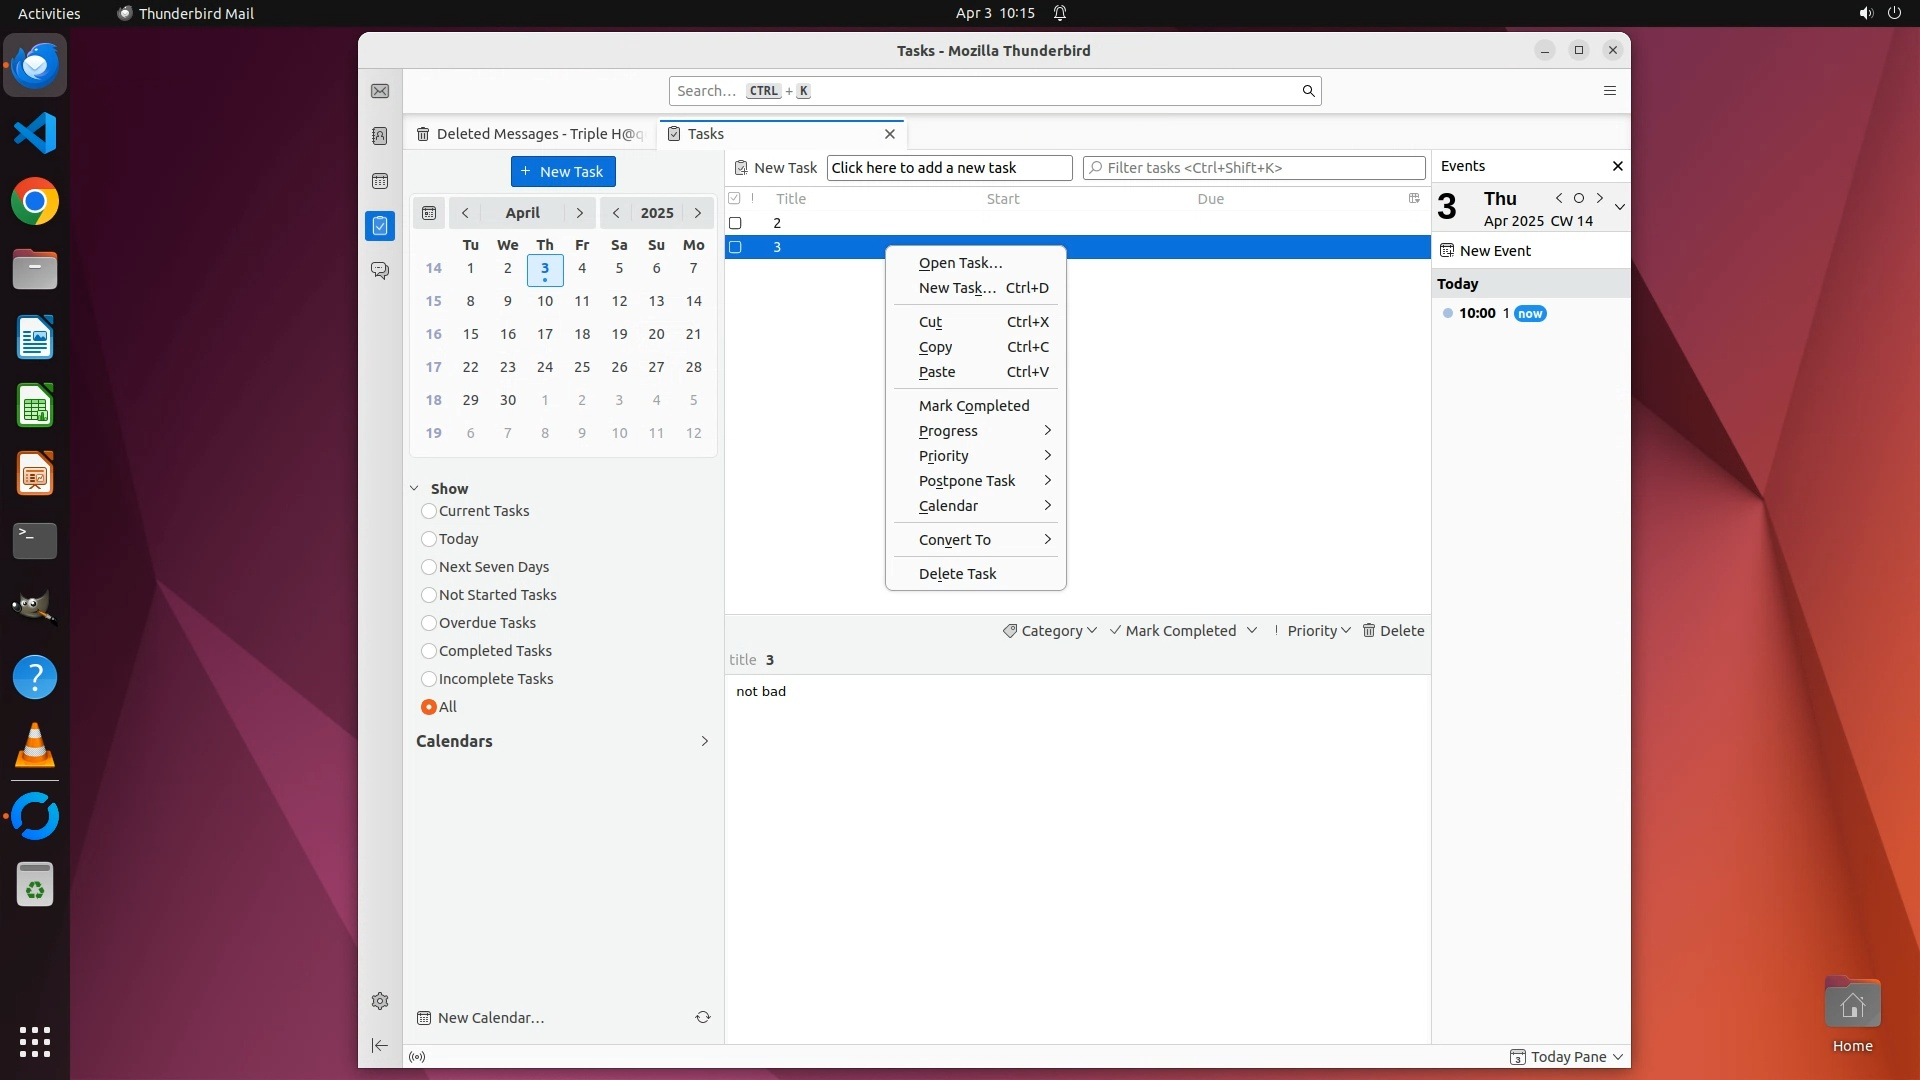Click the Settings gear in the sidebar
The height and width of the screenshot is (1080, 1920).
(380, 1001)
